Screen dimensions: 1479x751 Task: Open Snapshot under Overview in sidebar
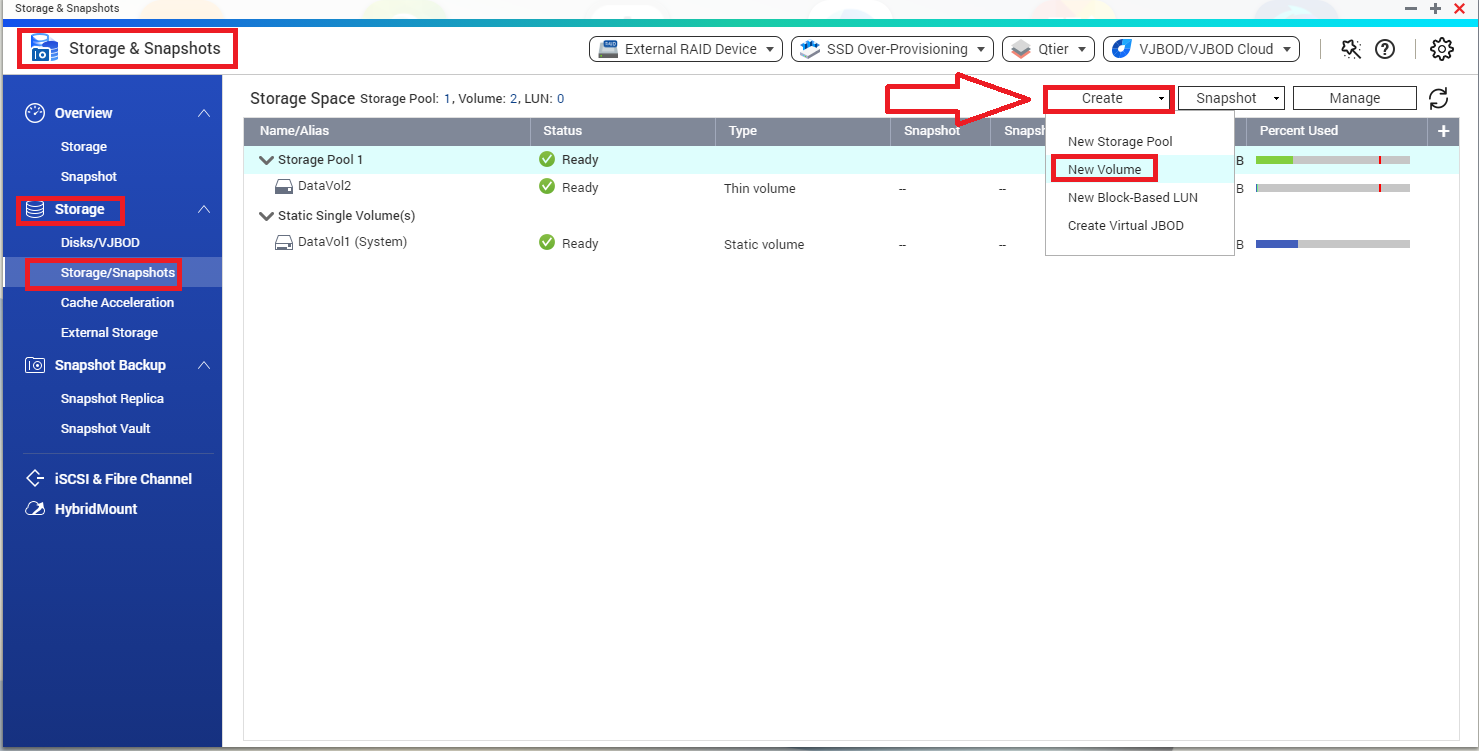pyautogui.click(x=89, y=176)
